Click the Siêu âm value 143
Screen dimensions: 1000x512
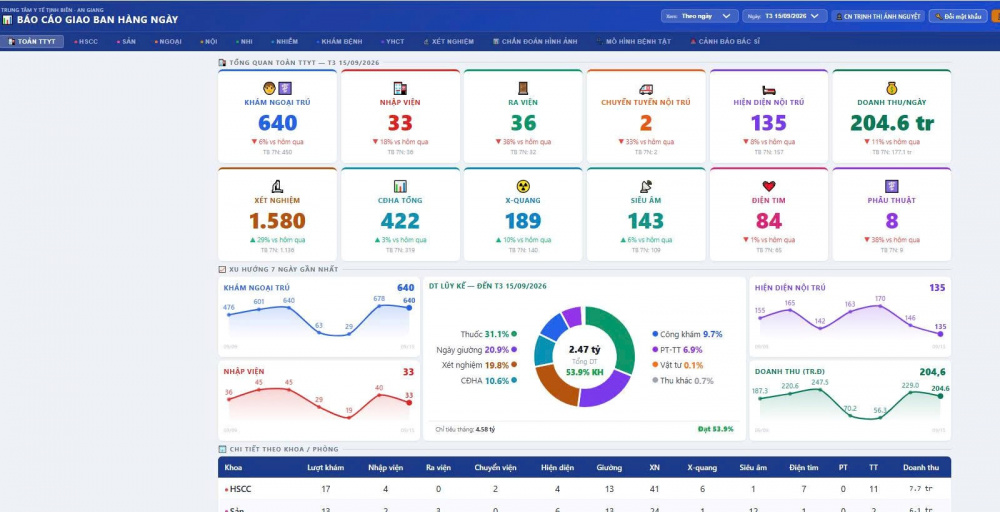click(x=645, y=221)
